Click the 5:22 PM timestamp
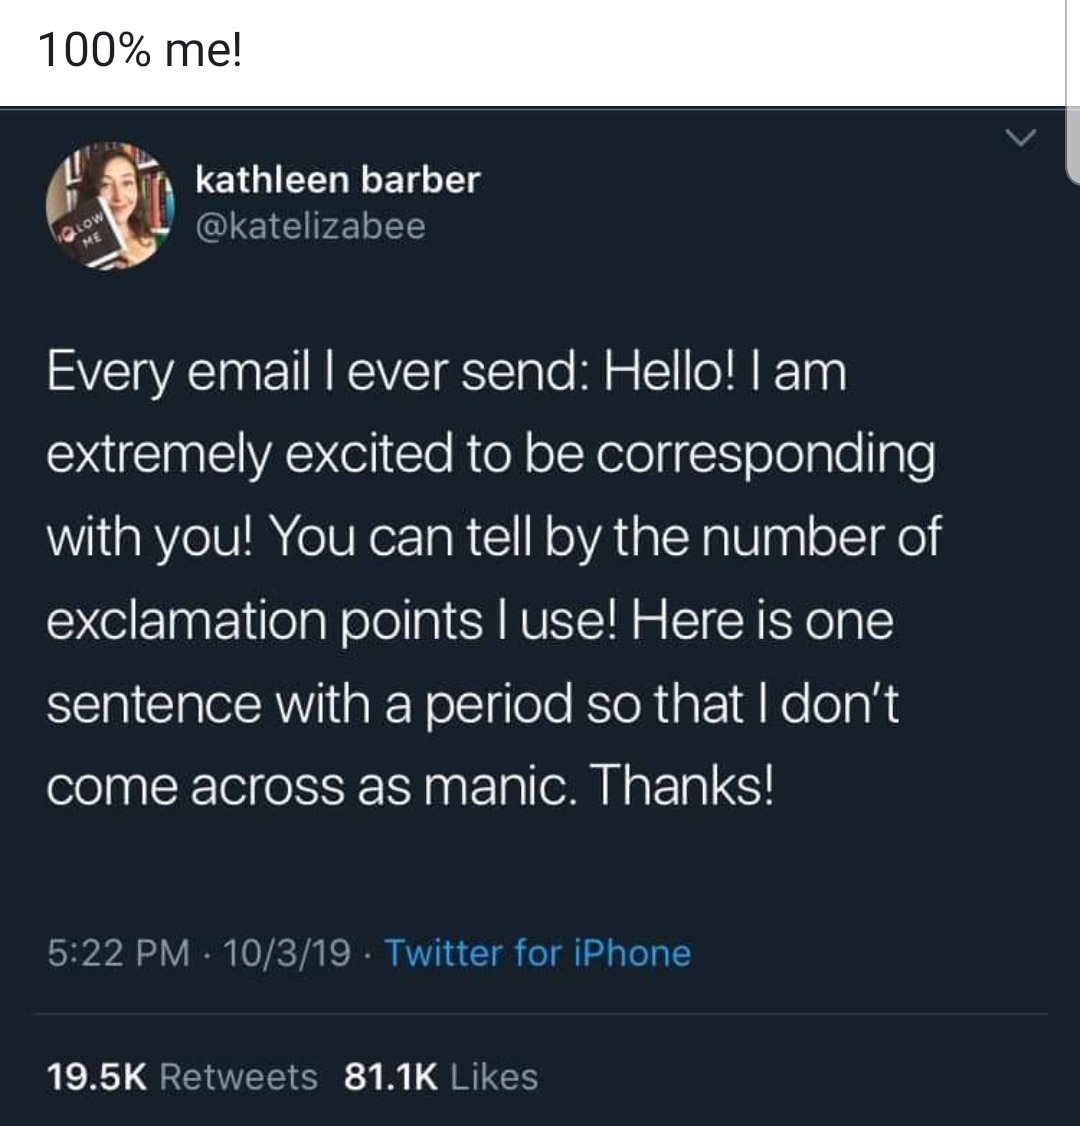The width and height of the screenshot is (1080, 1126). tap(118, 954)
